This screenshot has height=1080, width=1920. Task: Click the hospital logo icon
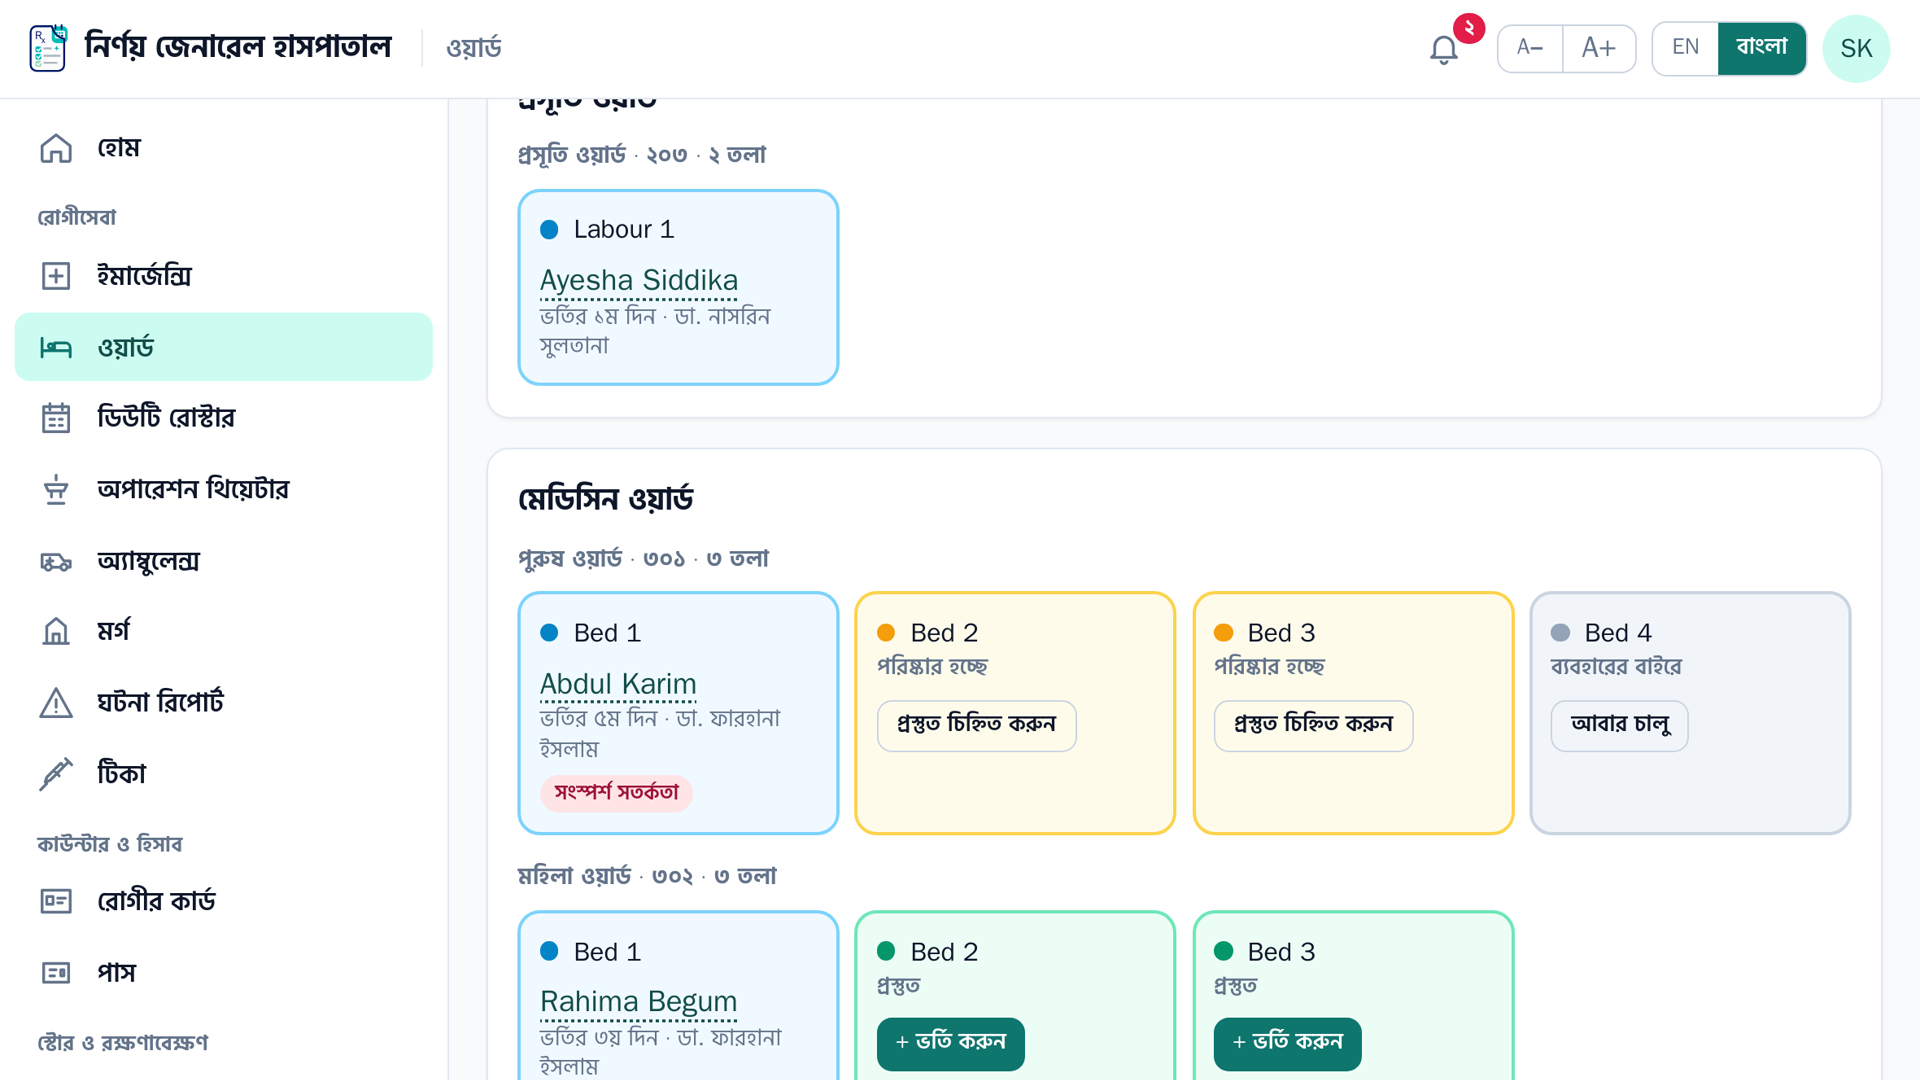(x=48, y=48)
